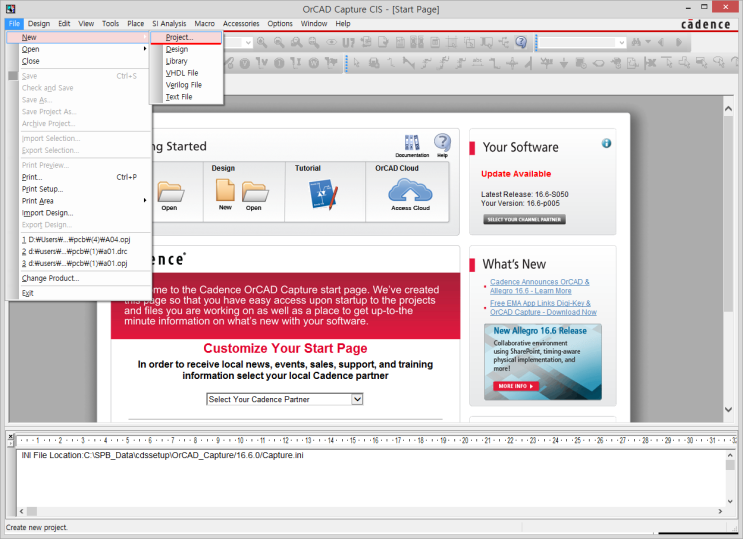Click the Power marker (W) probe icon
The image size is (743, 539).
[x=314, y=63]
